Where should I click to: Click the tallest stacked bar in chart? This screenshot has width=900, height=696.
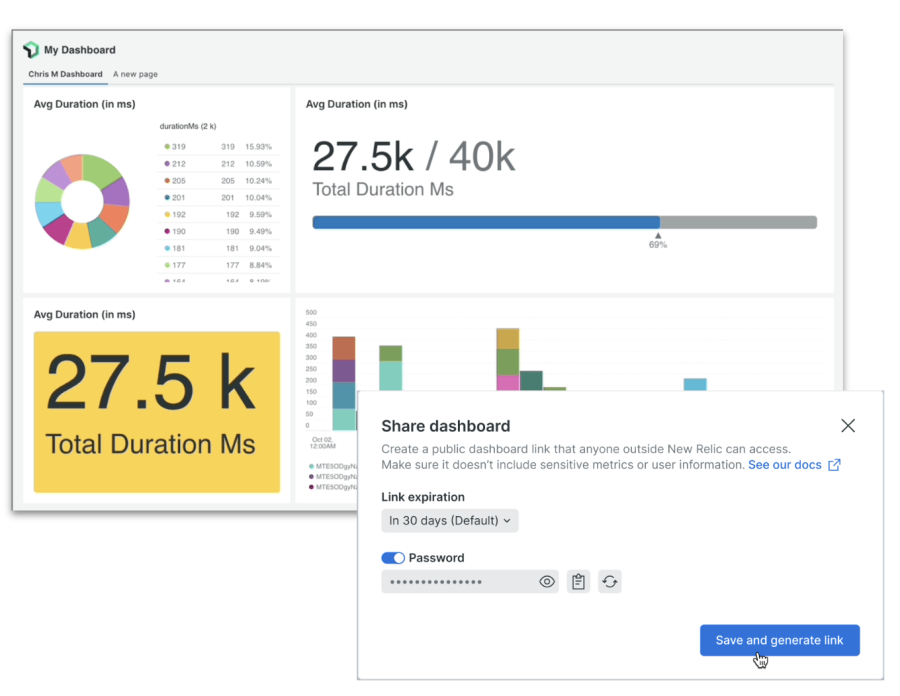click(507, 360)
